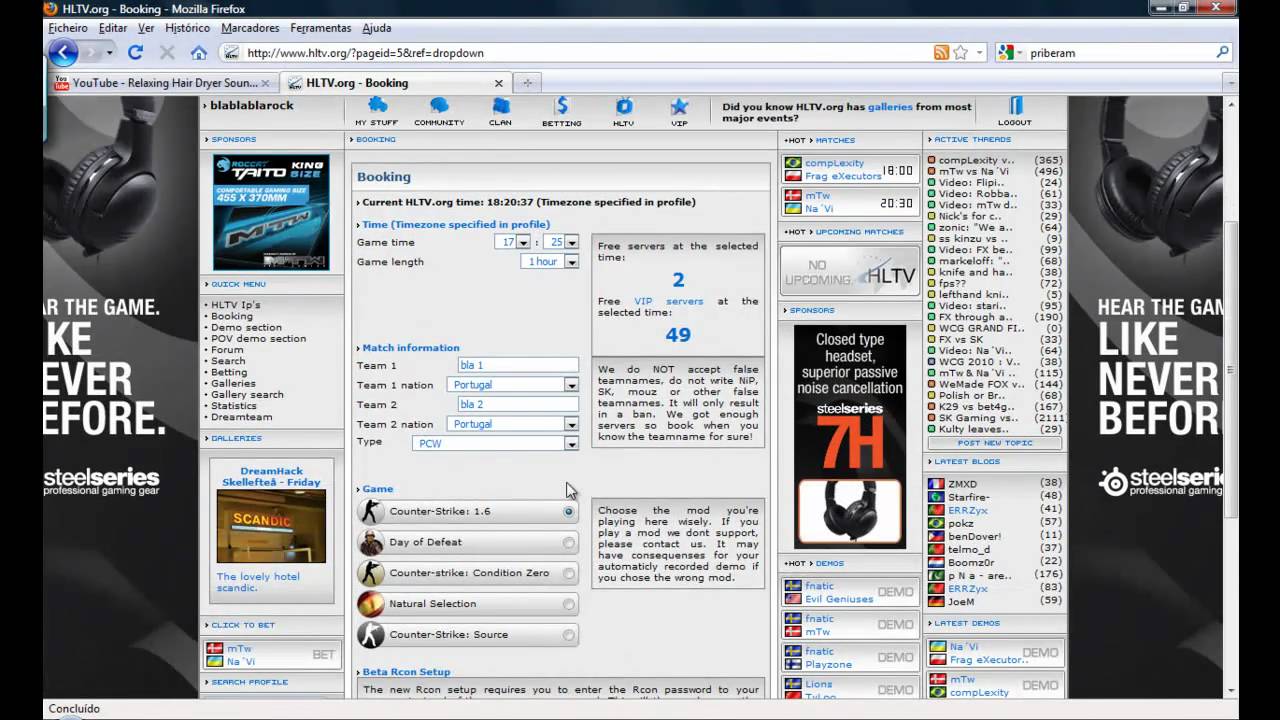
Task: Open Gallery search in quick menu
Action: click(x=247, y=395)
